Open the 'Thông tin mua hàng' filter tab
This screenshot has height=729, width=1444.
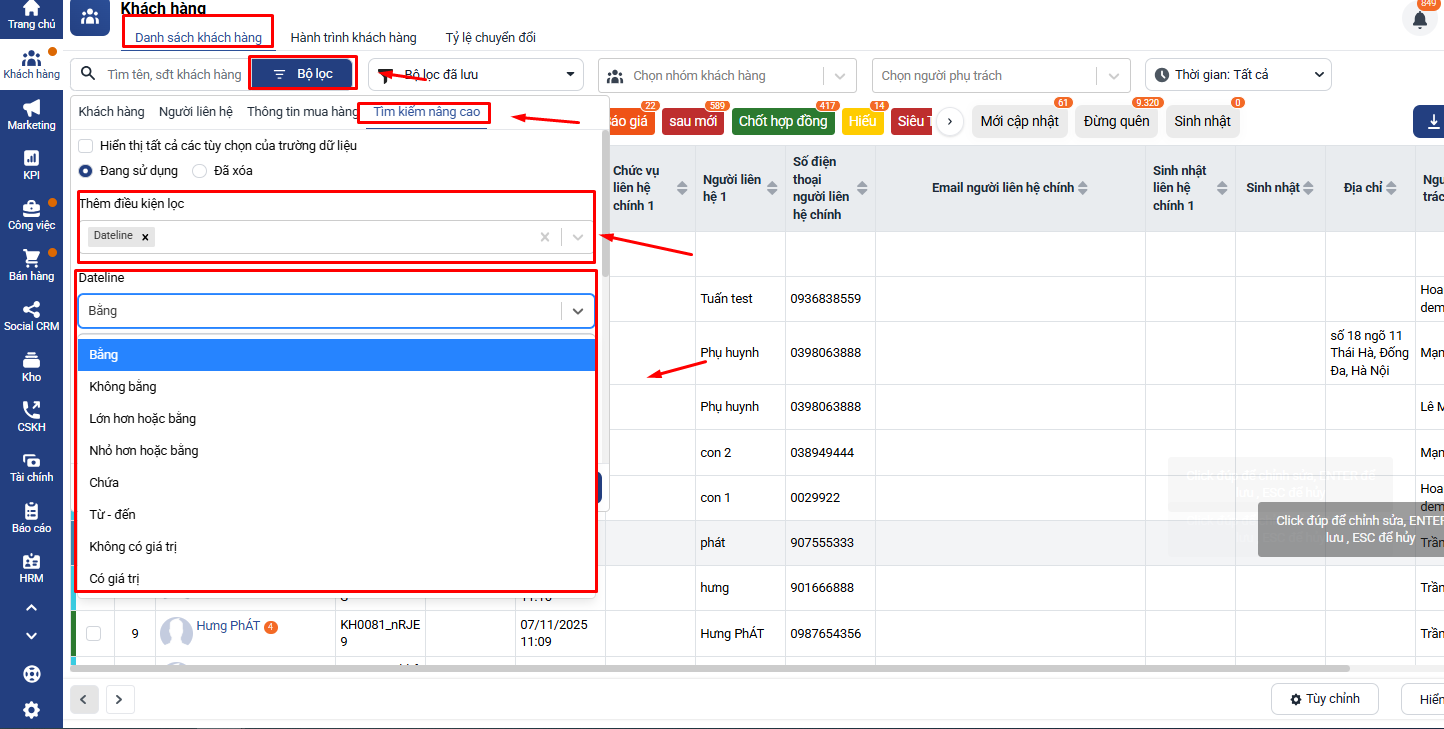click(302, 112)
